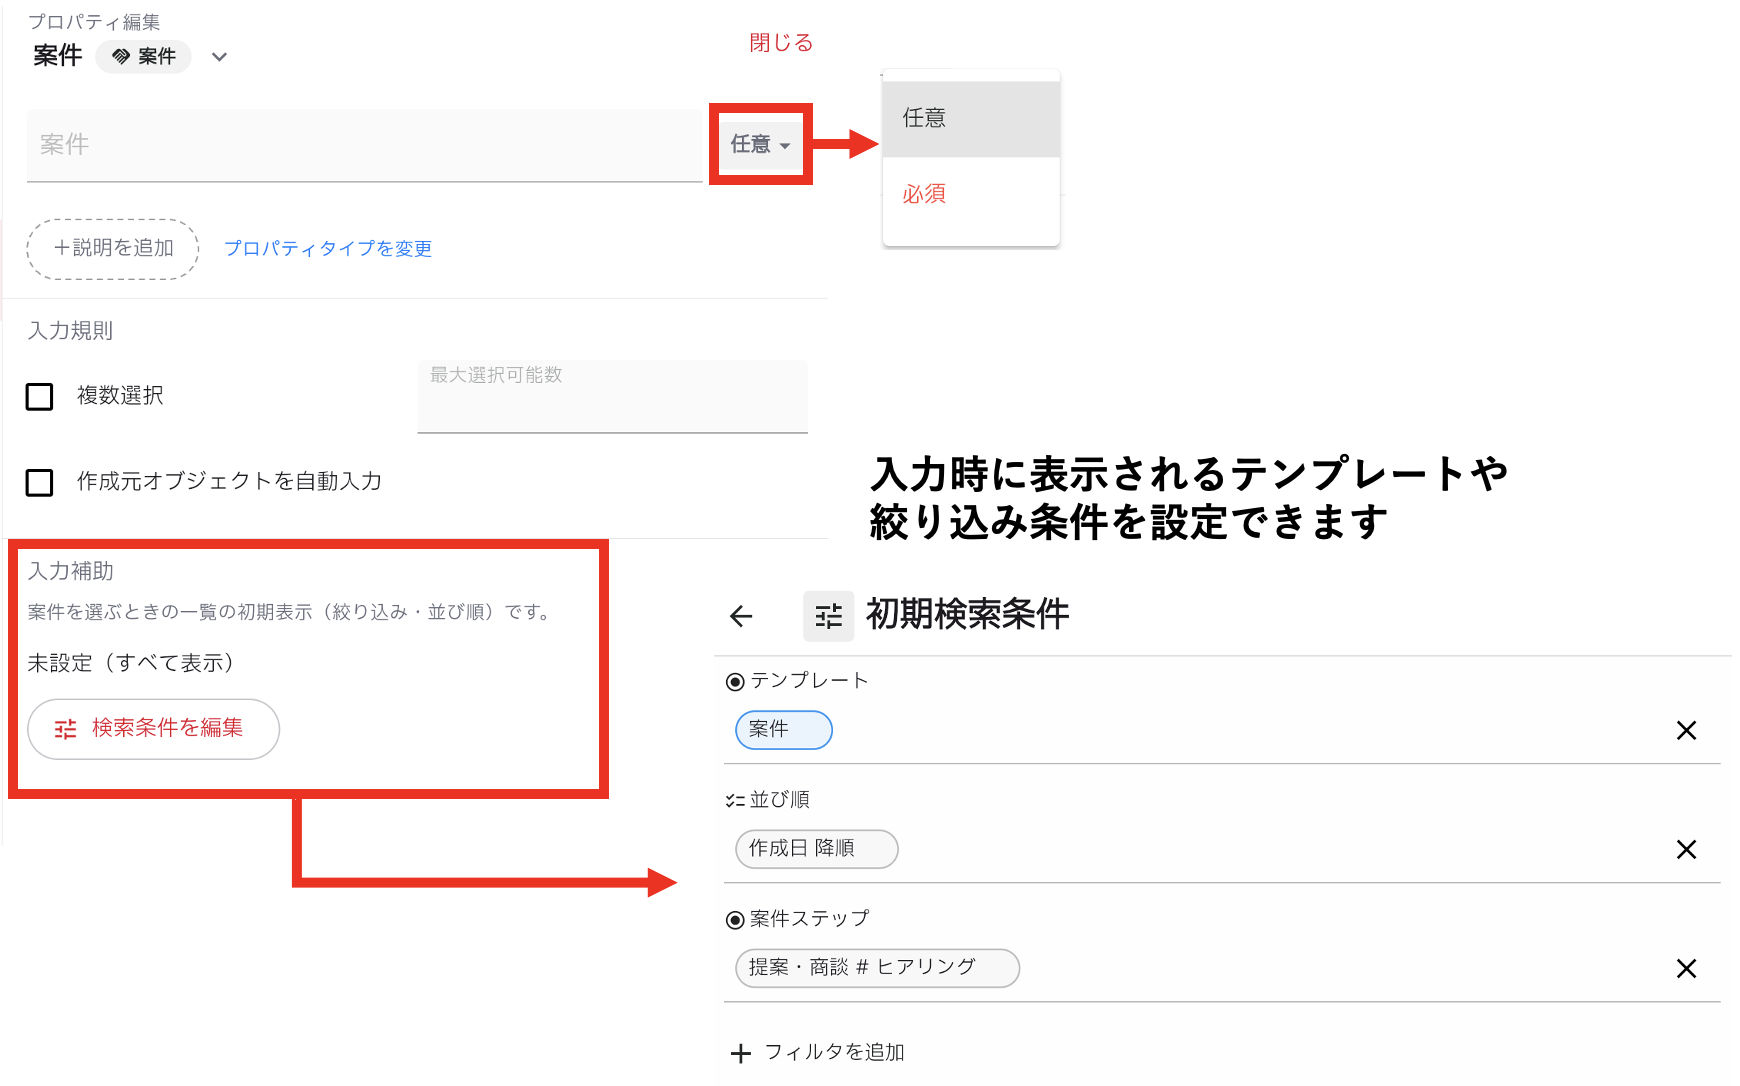This screenshot has width=1740, height=1086.
Task: Click the 初期検索条件 title text
Action: point(967,615)
